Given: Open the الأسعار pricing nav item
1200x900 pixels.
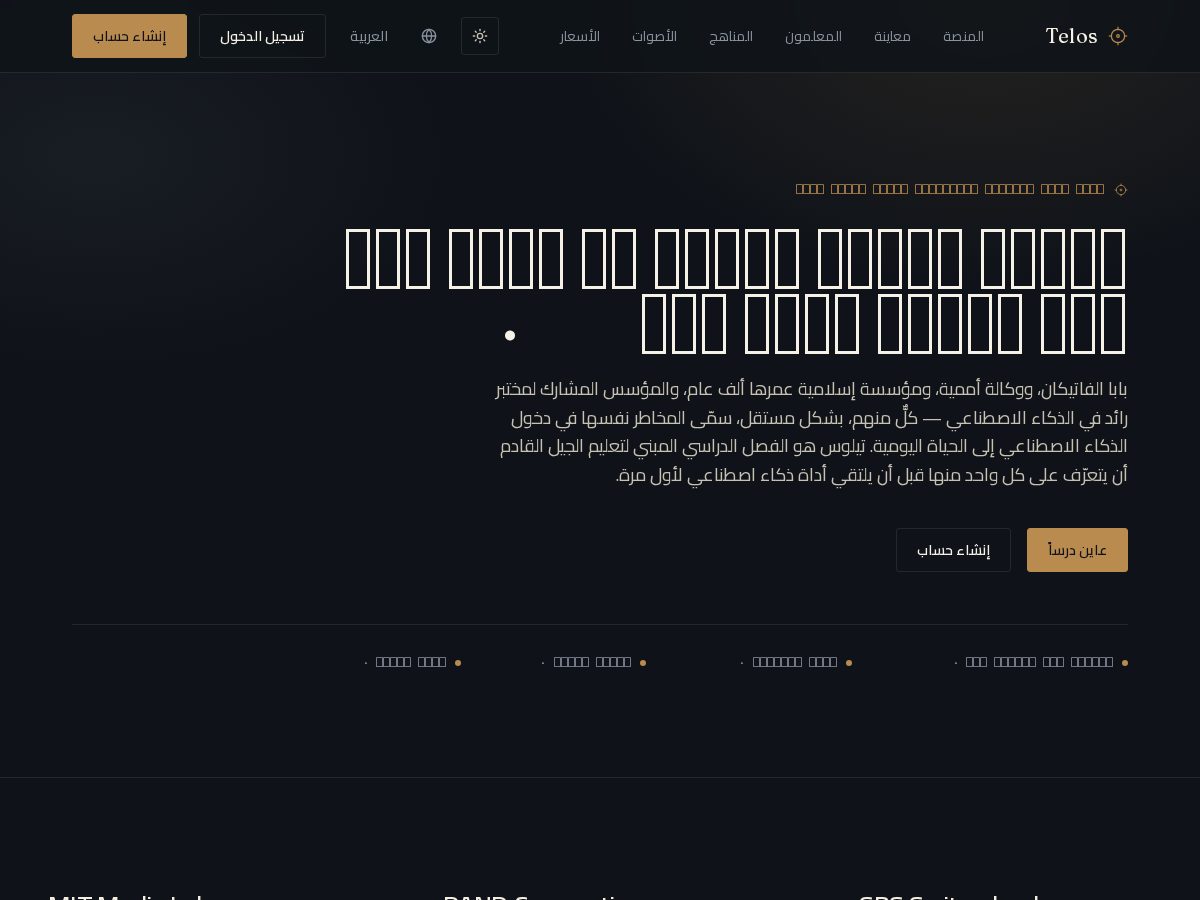Looking at the screenshot, I should [580, 36].
